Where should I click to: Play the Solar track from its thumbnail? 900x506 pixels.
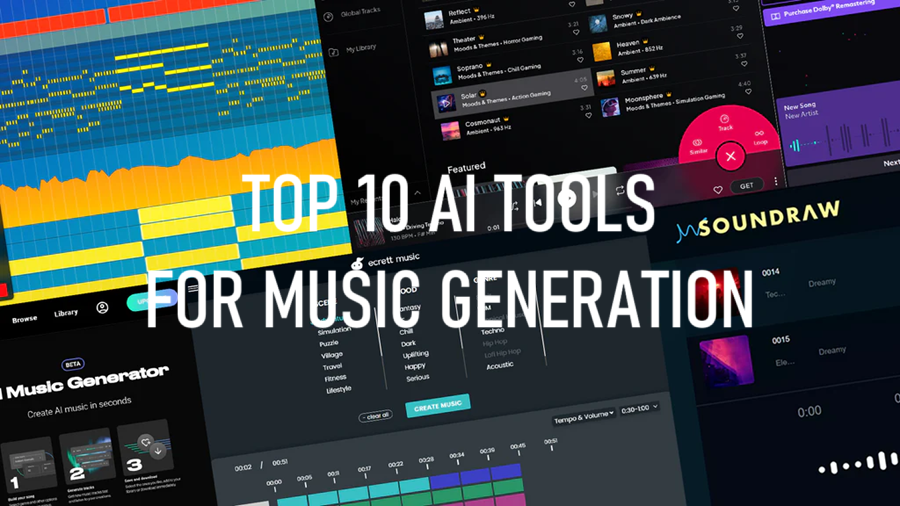(x=446, y=103)
